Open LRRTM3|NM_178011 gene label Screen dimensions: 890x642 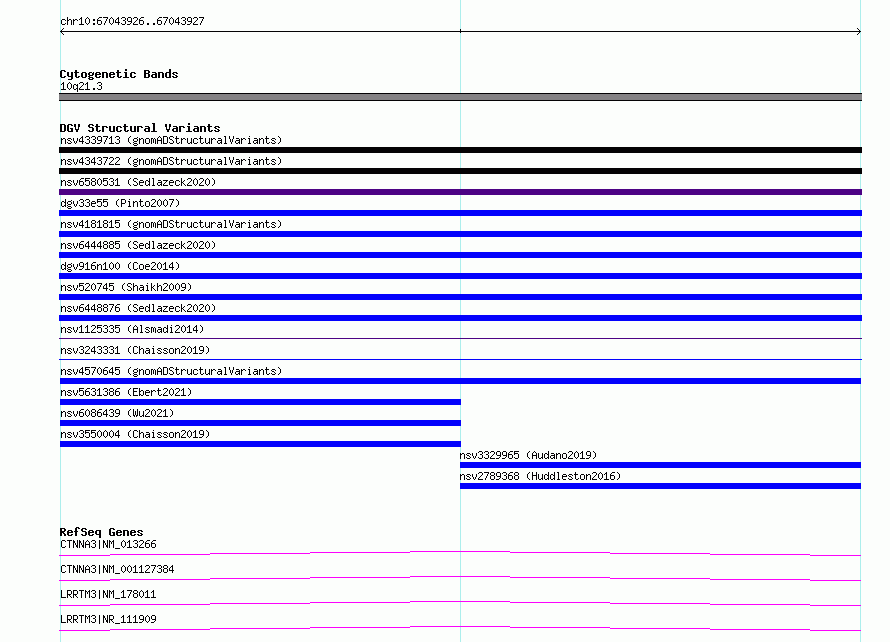click(x=108, y=594)
